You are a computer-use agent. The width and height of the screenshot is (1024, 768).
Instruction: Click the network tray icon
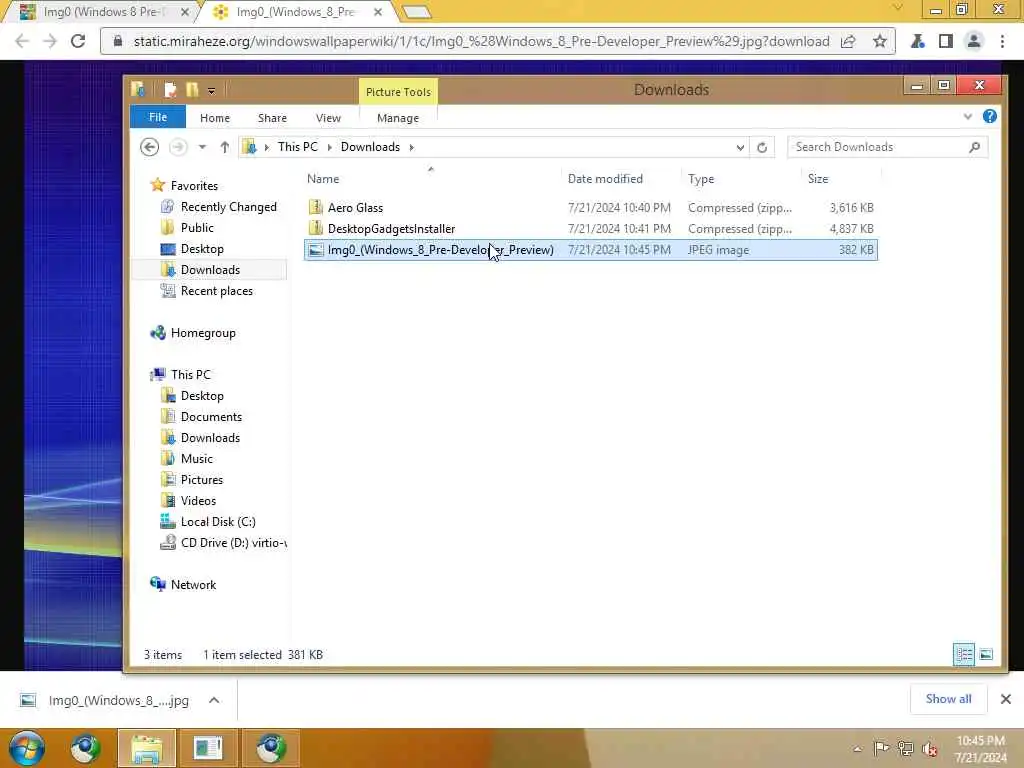[x=905, y=748]
